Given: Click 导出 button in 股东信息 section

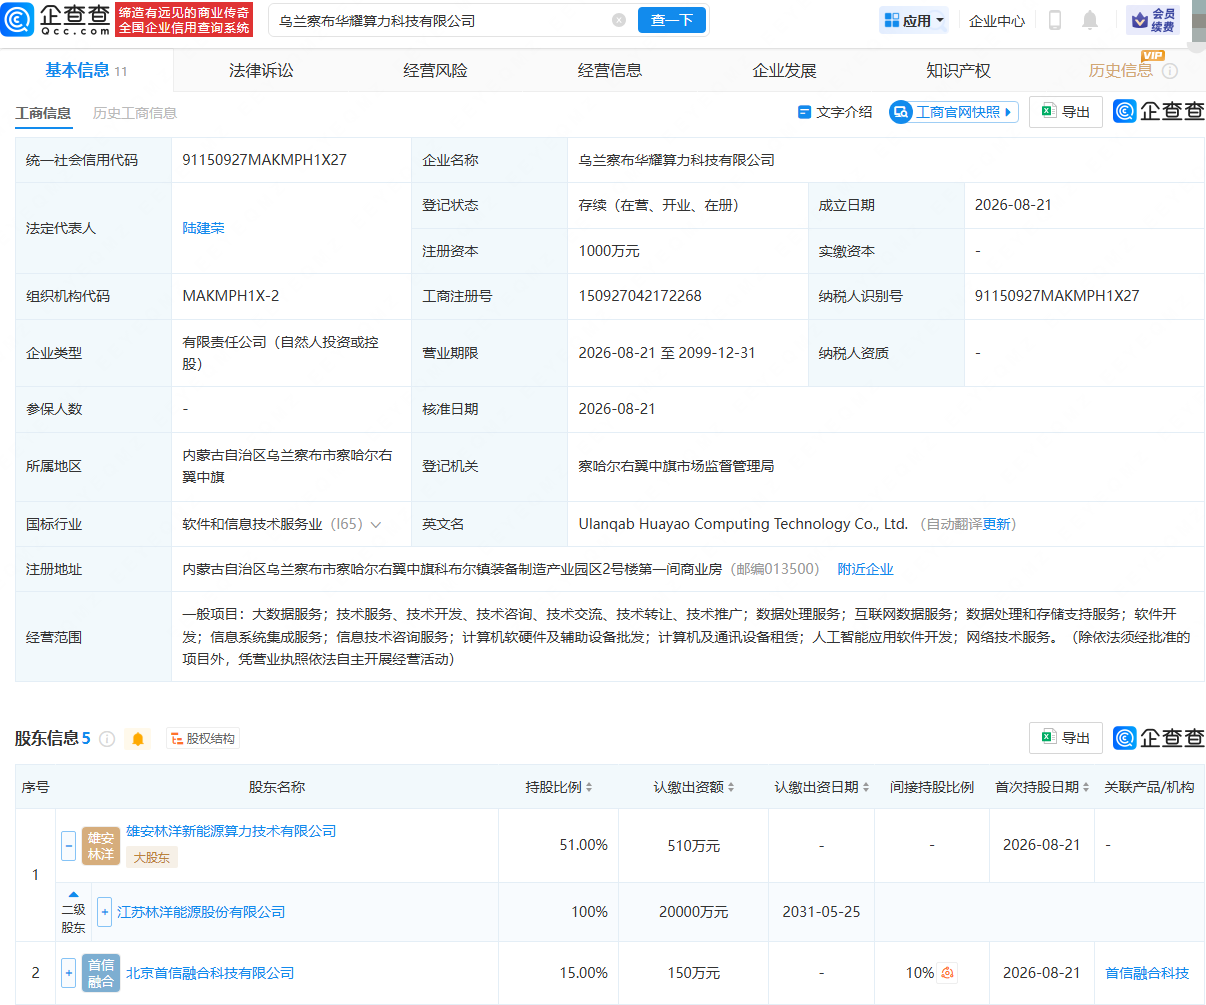Looking at the screenshot, I should (x=1066, y=738).
